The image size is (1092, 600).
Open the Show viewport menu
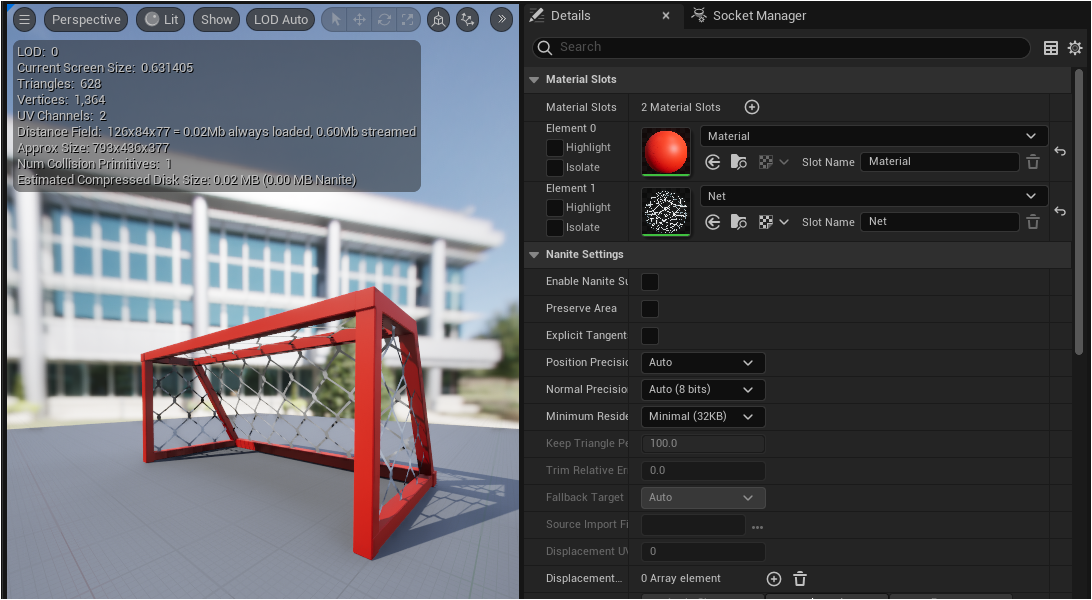pyautogui.click(x=216, y=19)
